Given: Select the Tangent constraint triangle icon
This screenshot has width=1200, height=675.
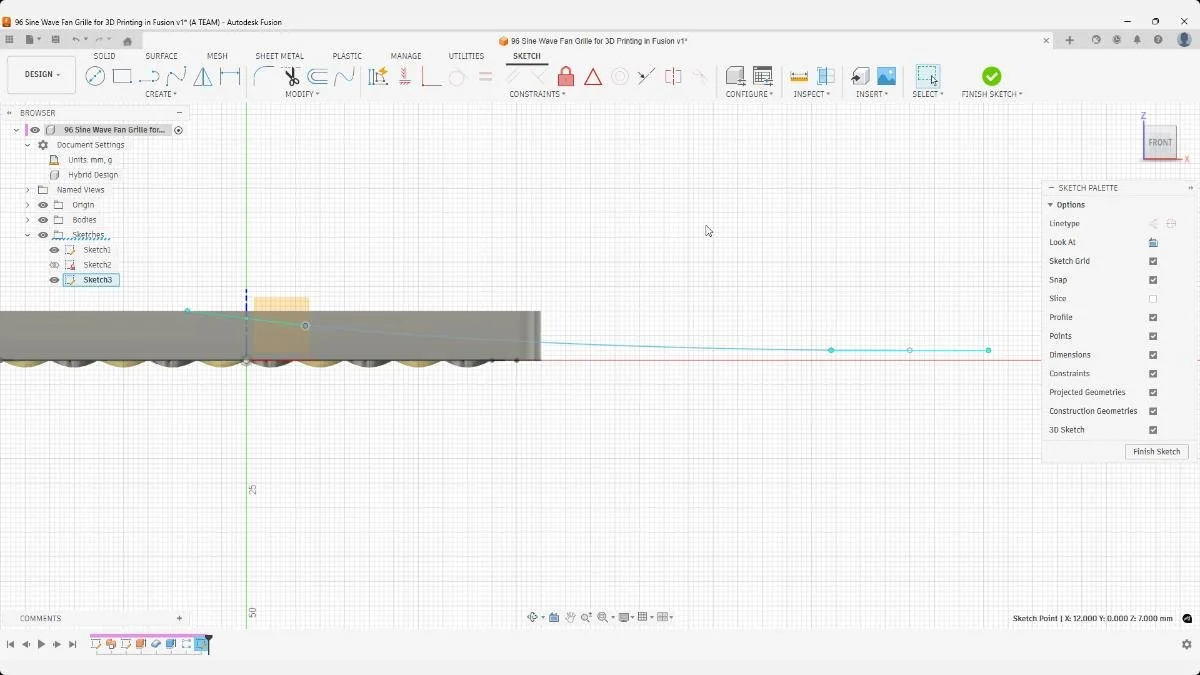Looking at the screenshot, I should coord(593,77).
